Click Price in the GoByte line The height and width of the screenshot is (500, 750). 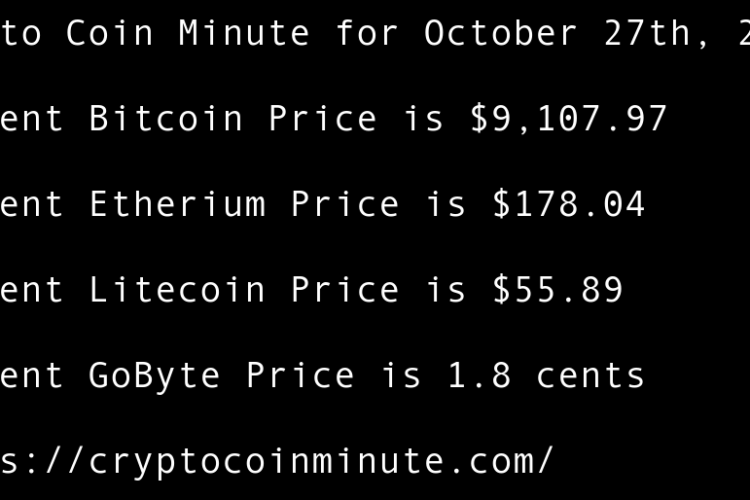coord(300,376)
